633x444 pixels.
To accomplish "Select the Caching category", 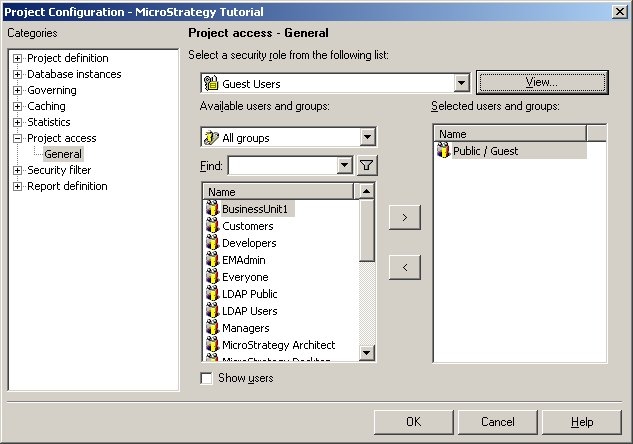I will pos(46,106).
